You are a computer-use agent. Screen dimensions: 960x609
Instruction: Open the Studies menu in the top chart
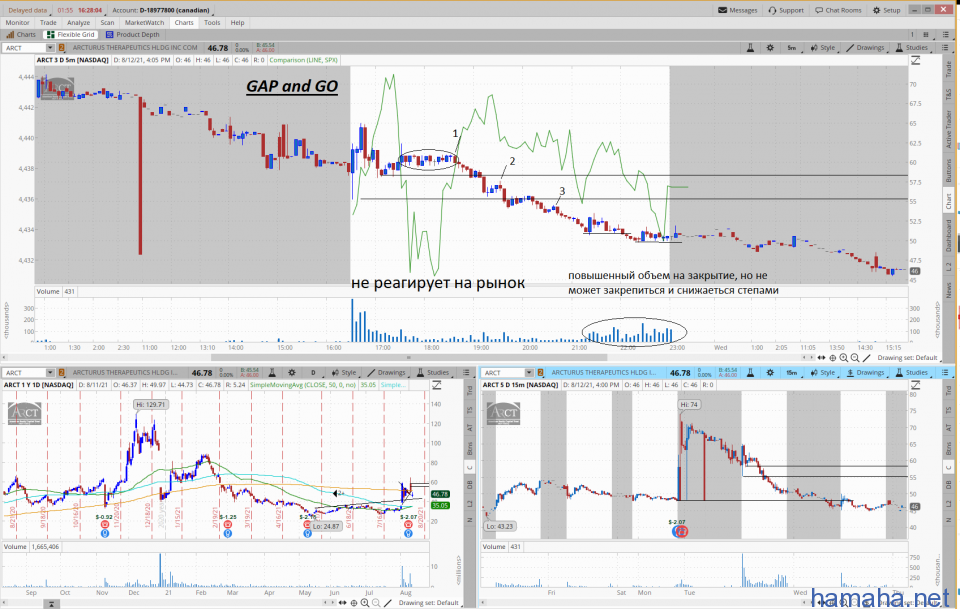tap(912, 48)
